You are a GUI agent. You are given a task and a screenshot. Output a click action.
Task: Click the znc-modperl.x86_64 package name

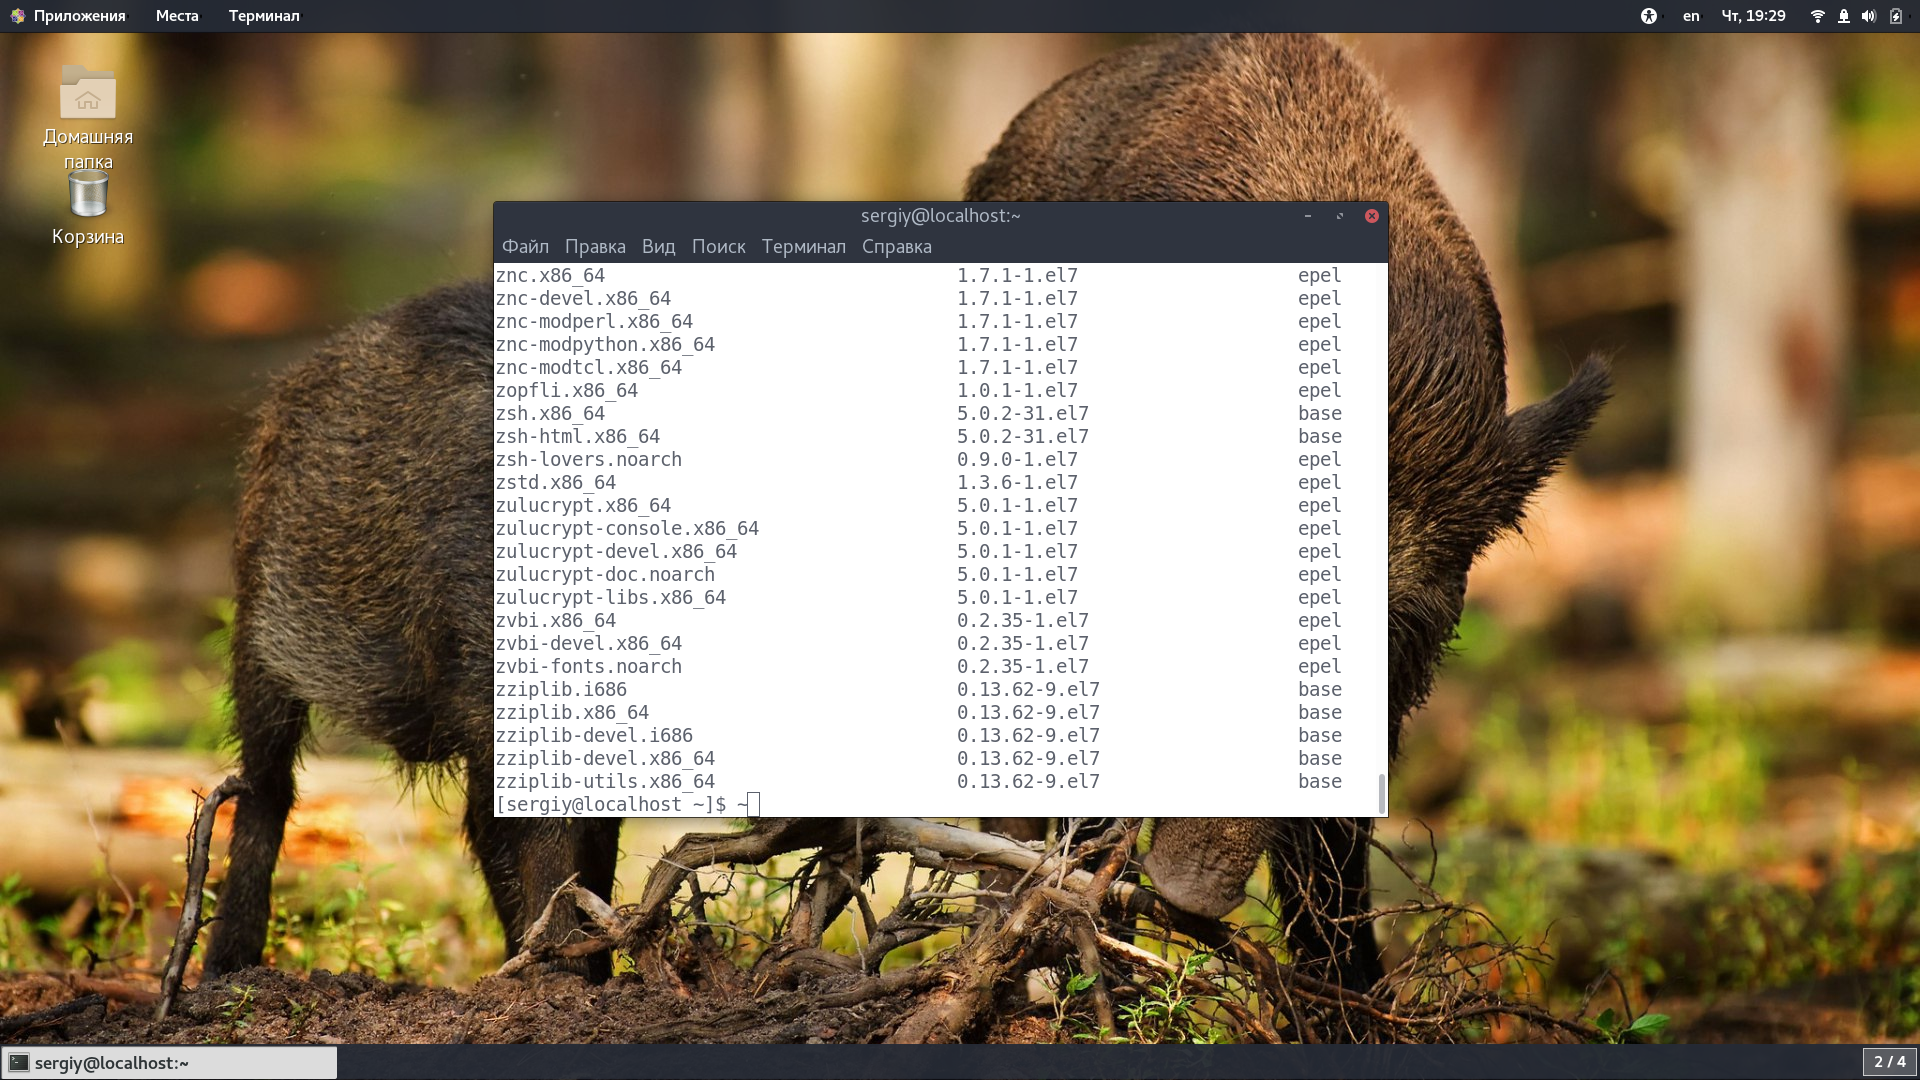[594, 321]
